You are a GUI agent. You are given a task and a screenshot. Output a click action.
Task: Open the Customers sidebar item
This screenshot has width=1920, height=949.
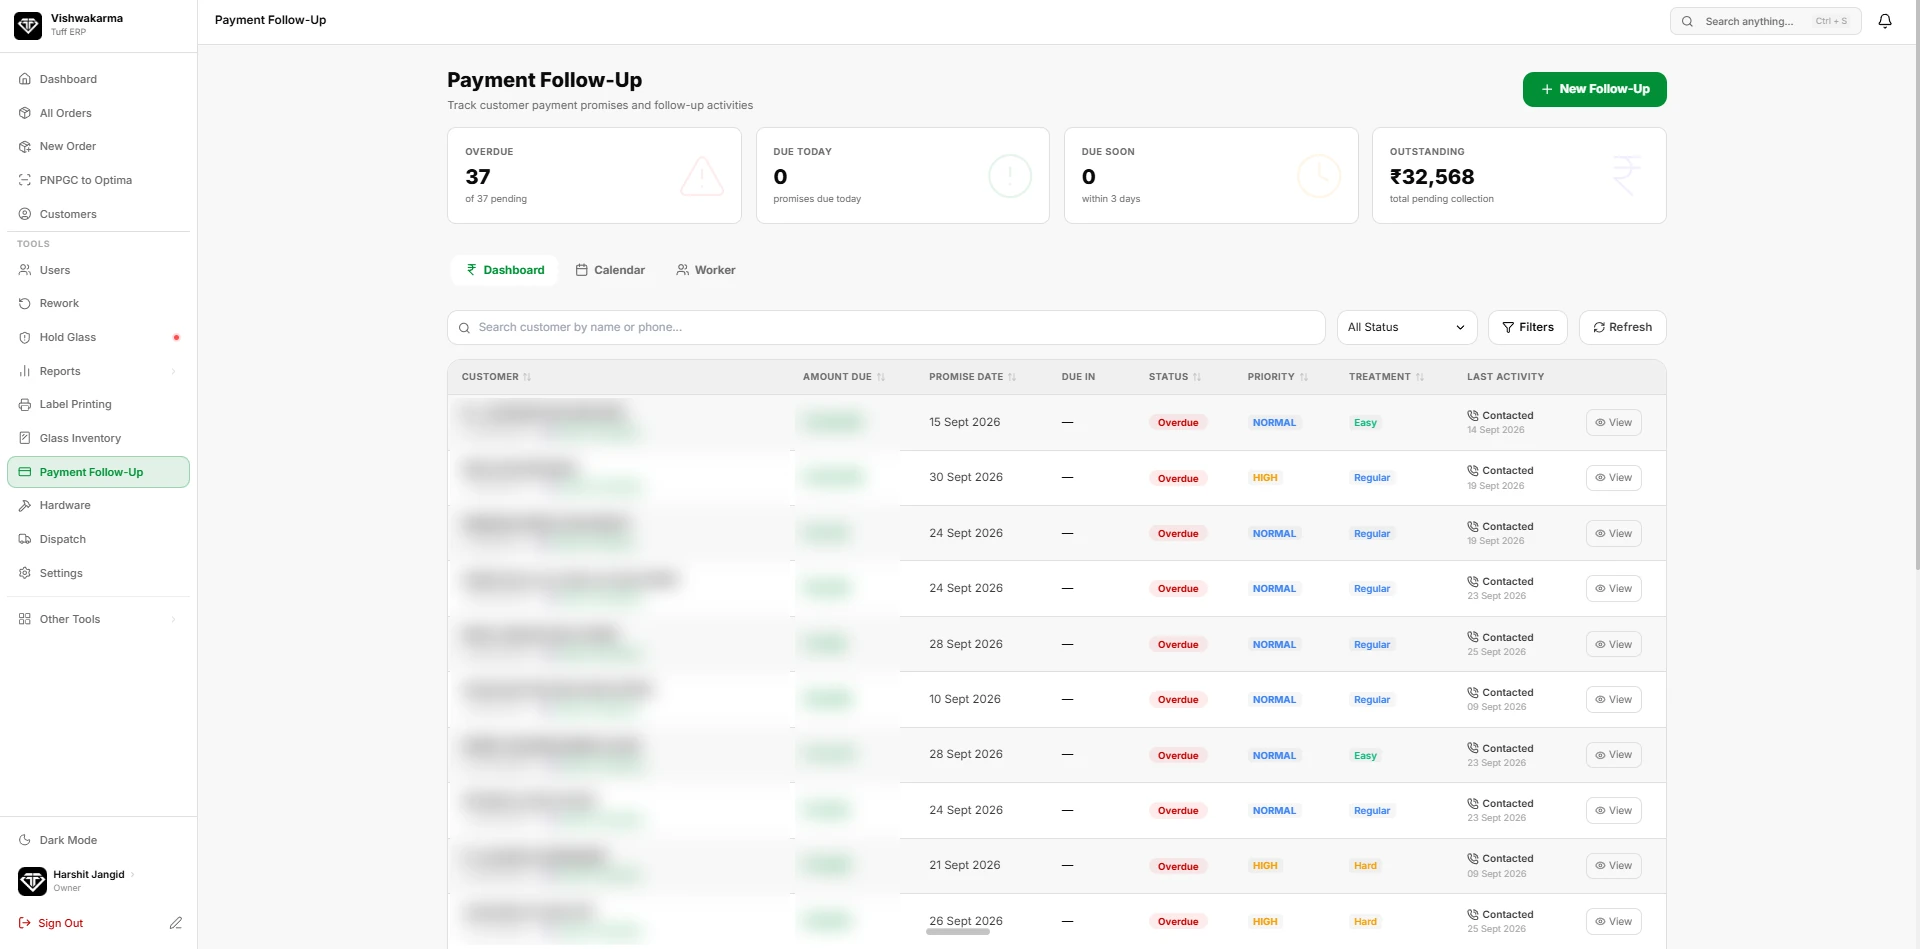(98, 214)
